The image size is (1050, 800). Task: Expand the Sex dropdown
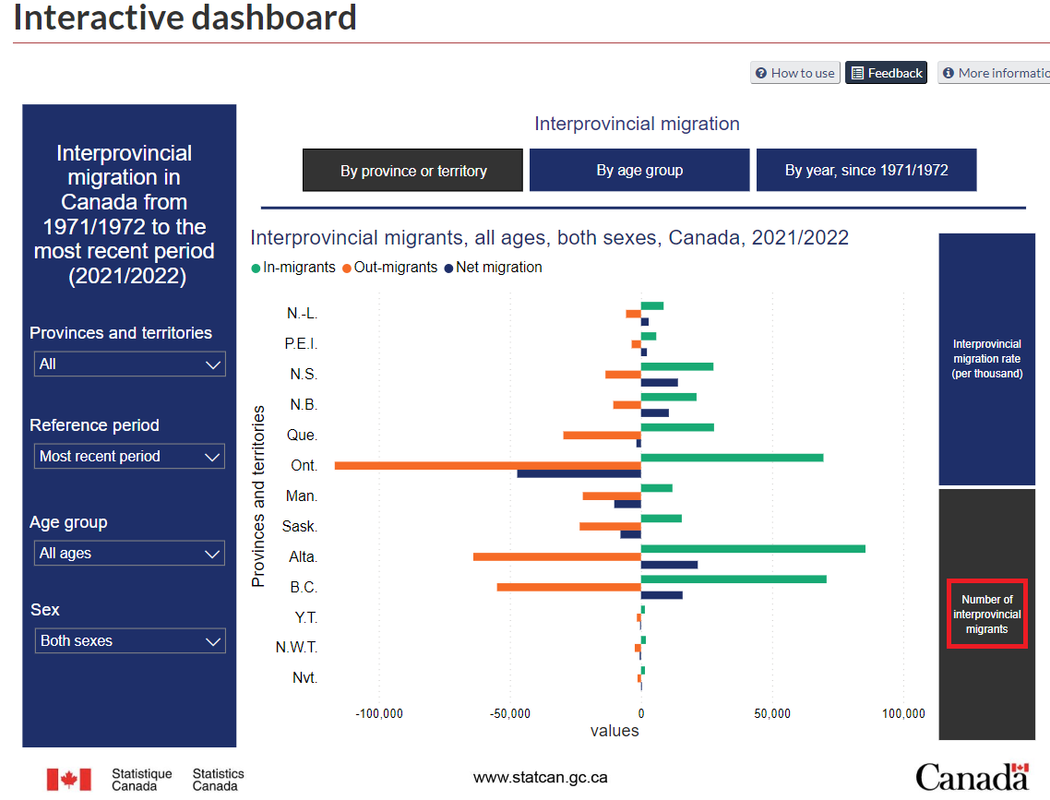[129, 641]
